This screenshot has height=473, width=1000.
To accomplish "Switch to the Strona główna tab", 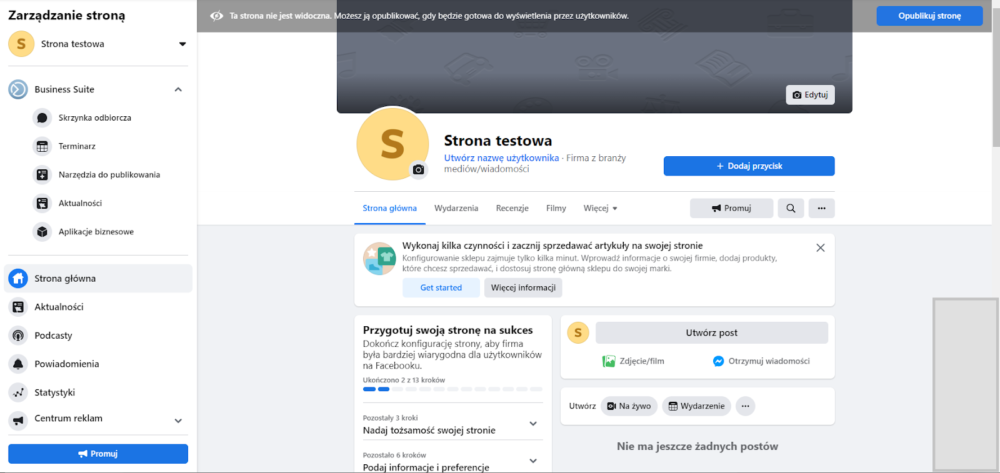I will tap(390, 208).
